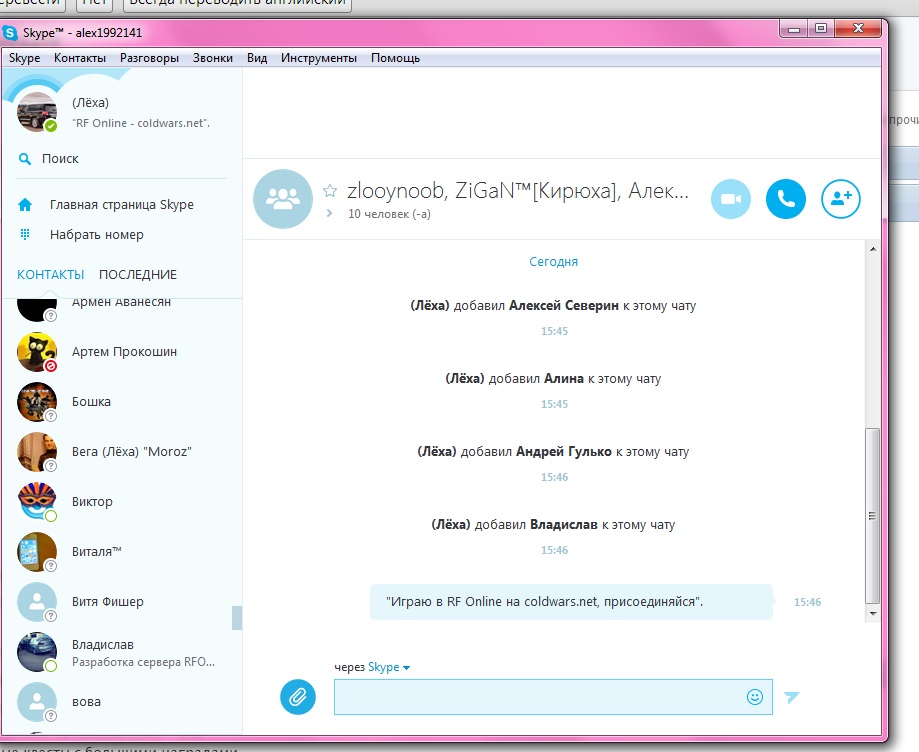
Task: Open the Вид menu
Action: pyautogui.click(x=257, y=58)
